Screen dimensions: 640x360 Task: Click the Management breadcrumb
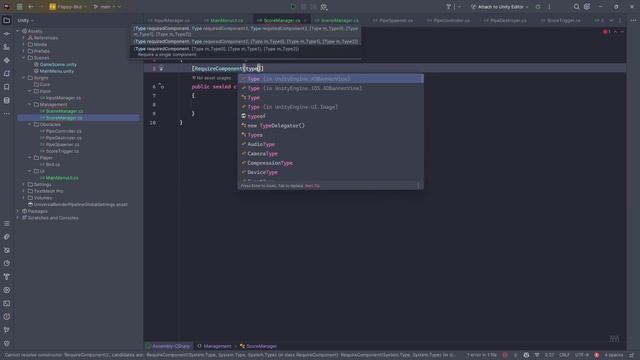(x=214, y=346)
